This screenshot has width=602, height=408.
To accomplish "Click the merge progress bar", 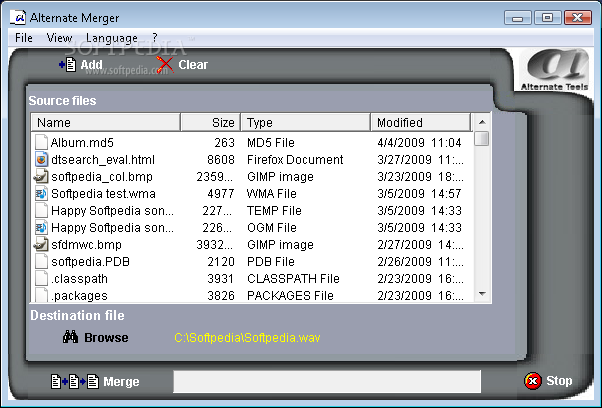I will click(327, 381).
